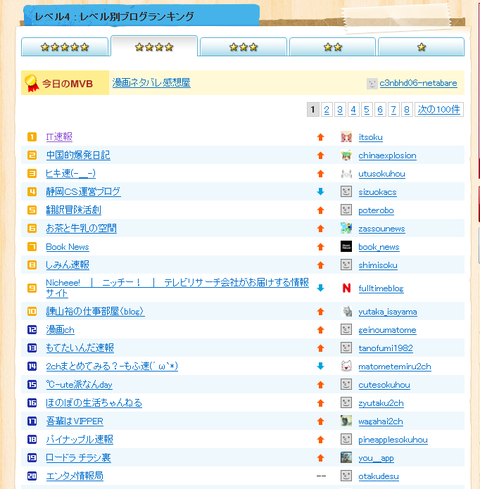Click 次の100件 next page link
Viewport: 480px width, 489px height.
coord(439,110)
